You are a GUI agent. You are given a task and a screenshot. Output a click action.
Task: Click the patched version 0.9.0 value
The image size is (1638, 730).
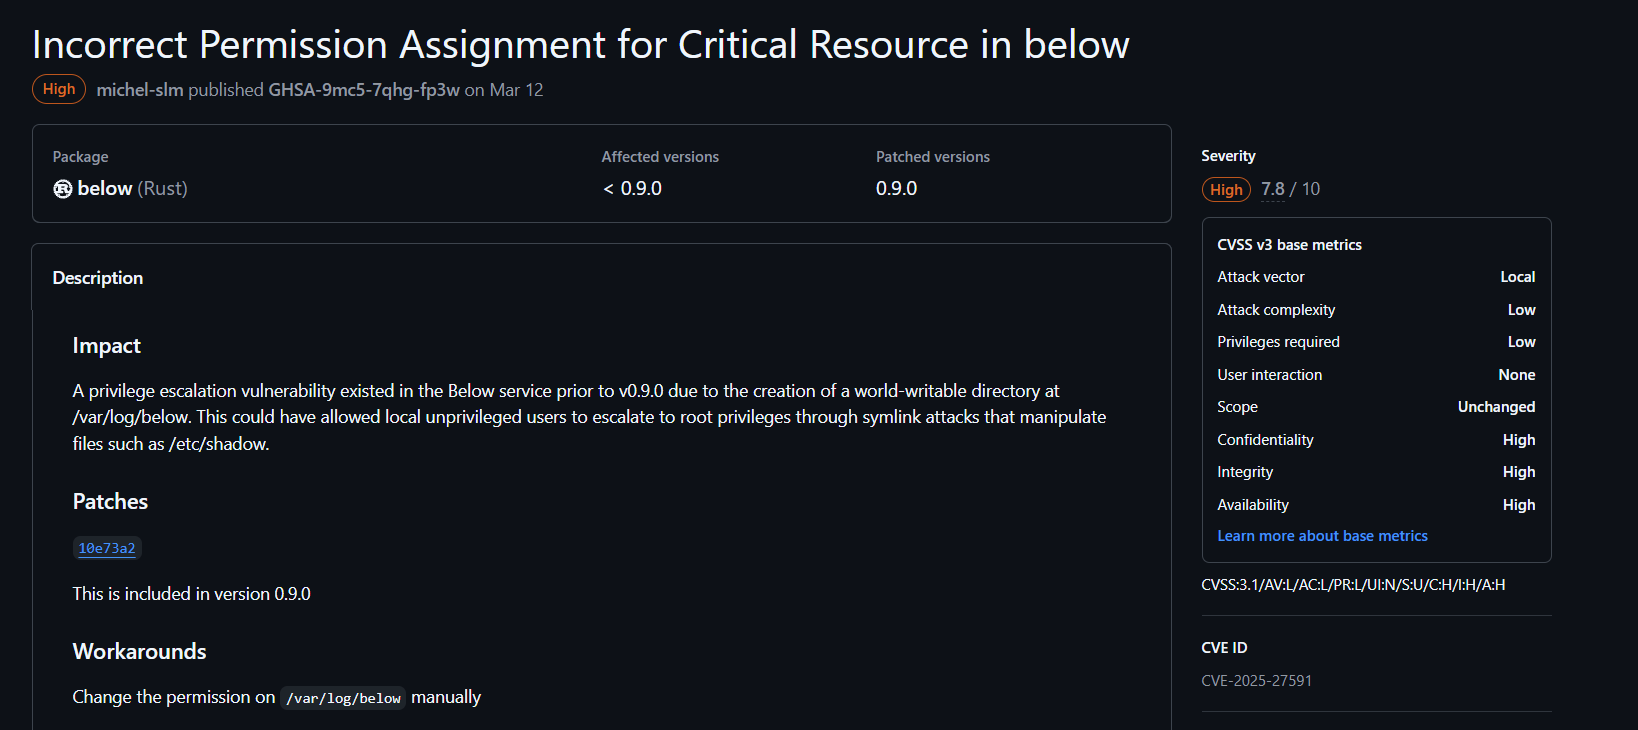(896, 189)
